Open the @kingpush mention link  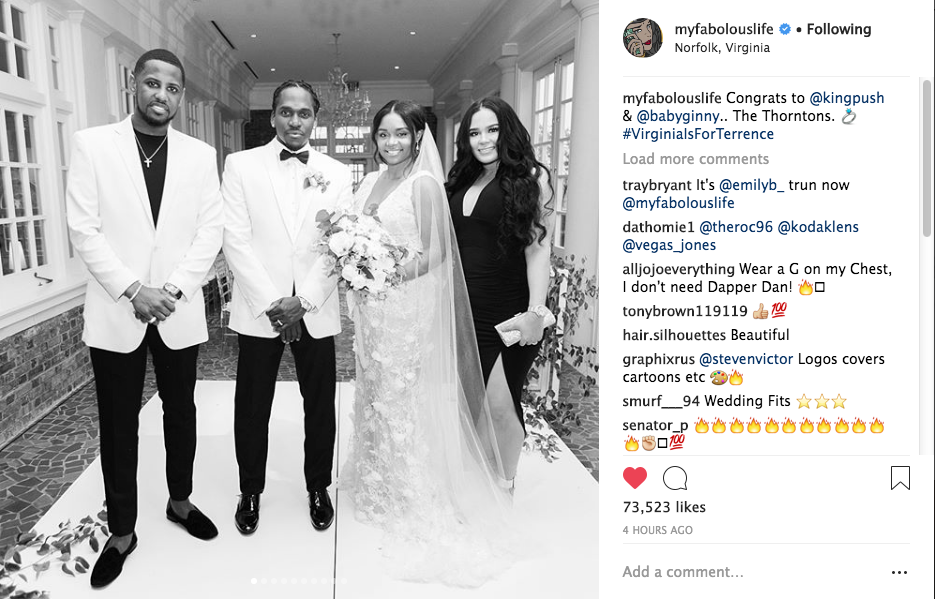pyautogui.click(x=846, y=98)
